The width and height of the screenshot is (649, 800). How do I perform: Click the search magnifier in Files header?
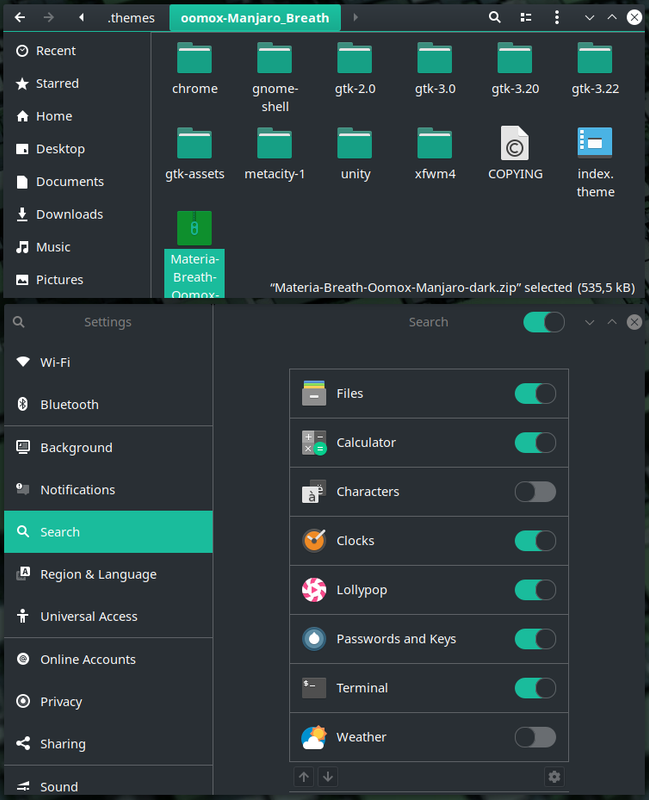click(x=494, y=17)
